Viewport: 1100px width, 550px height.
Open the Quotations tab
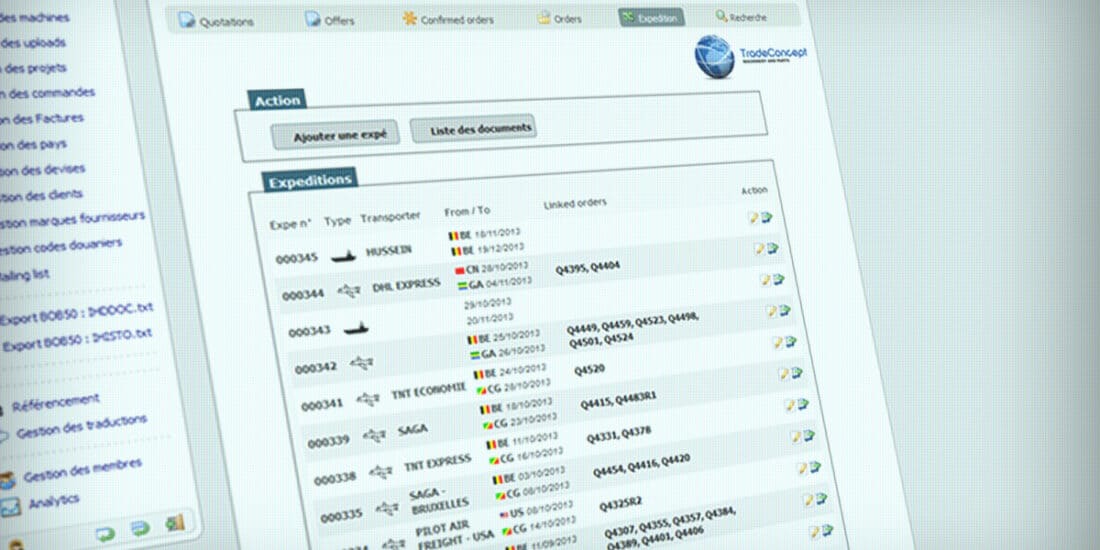pyautogui.click(x=216, y=21)
